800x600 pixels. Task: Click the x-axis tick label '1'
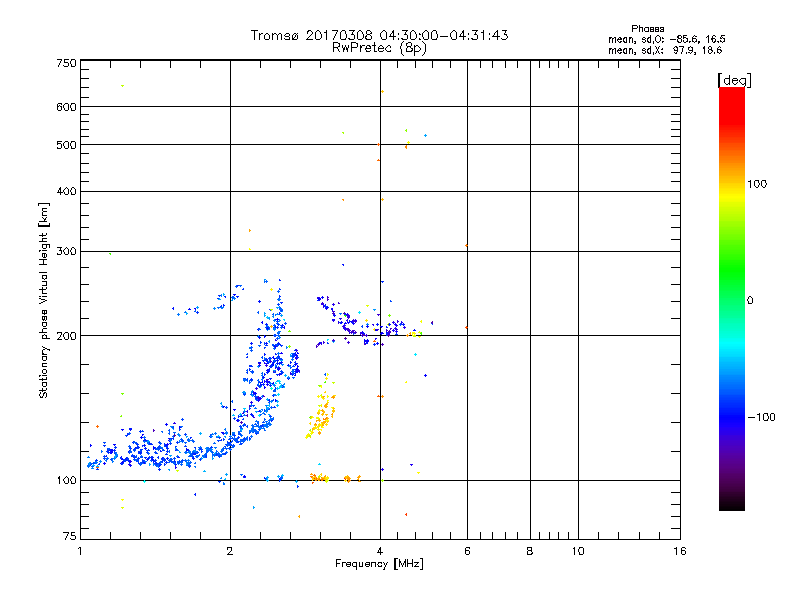[x=80, y=551]
